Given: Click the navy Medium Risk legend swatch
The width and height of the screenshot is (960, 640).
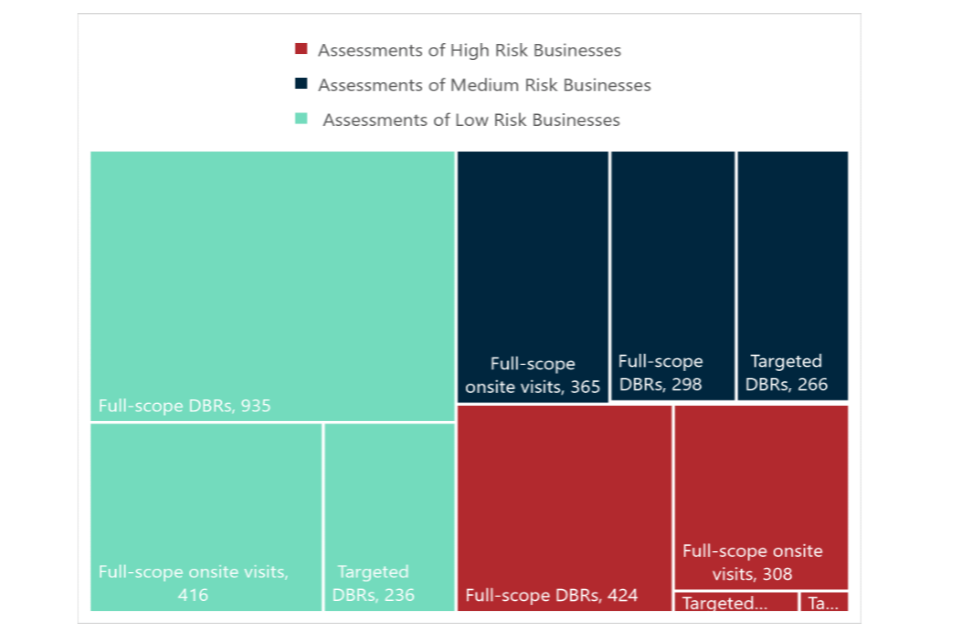Looking at the screenshot, I should 301,84.
